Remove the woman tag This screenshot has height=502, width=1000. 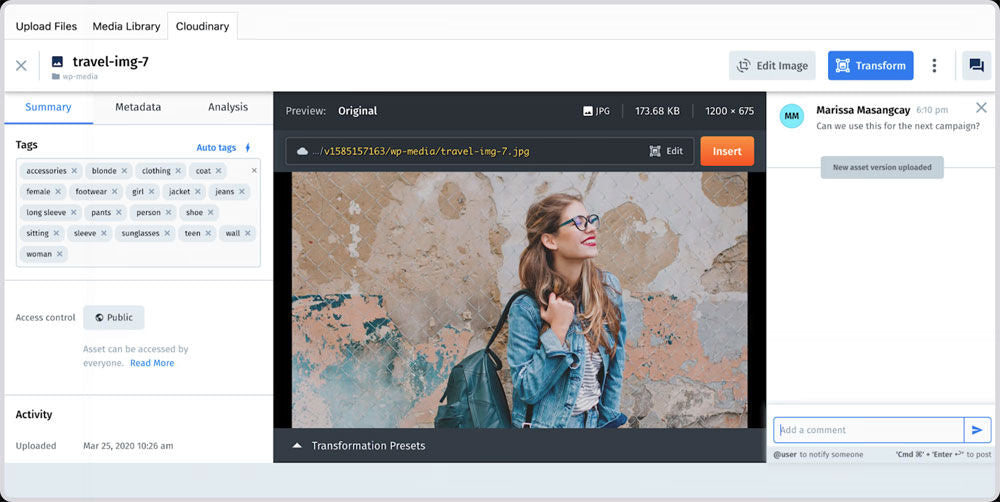[59, 254]
